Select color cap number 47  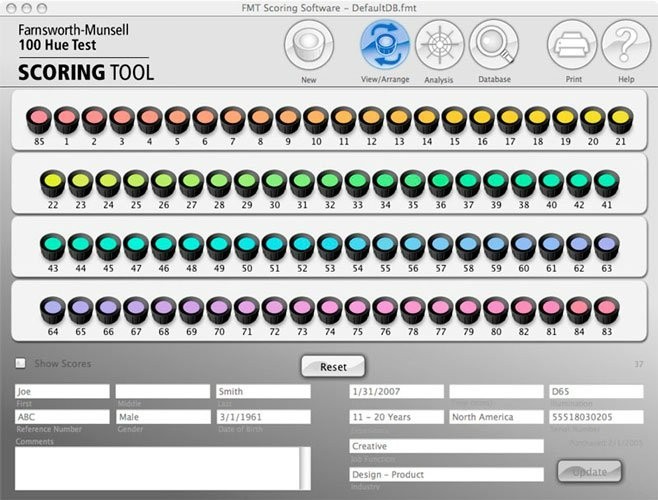pyautogui.click(x=136, y=247)
